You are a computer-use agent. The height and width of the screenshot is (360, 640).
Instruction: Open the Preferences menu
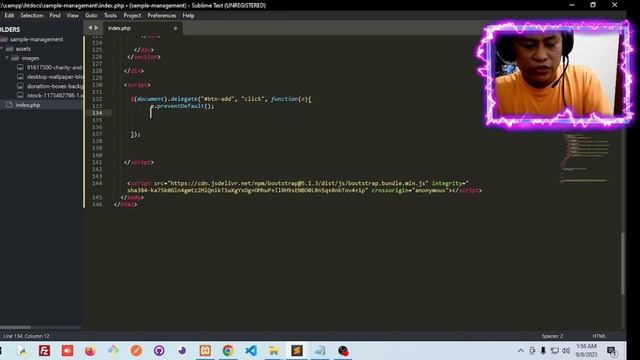162,16
